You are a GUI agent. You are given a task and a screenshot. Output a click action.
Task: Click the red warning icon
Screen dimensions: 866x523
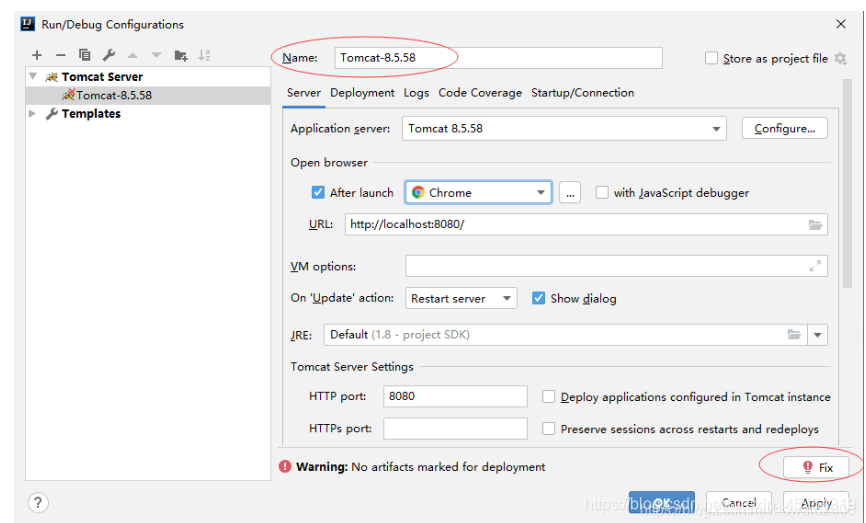pyautogui.click(x=285, y=467)
